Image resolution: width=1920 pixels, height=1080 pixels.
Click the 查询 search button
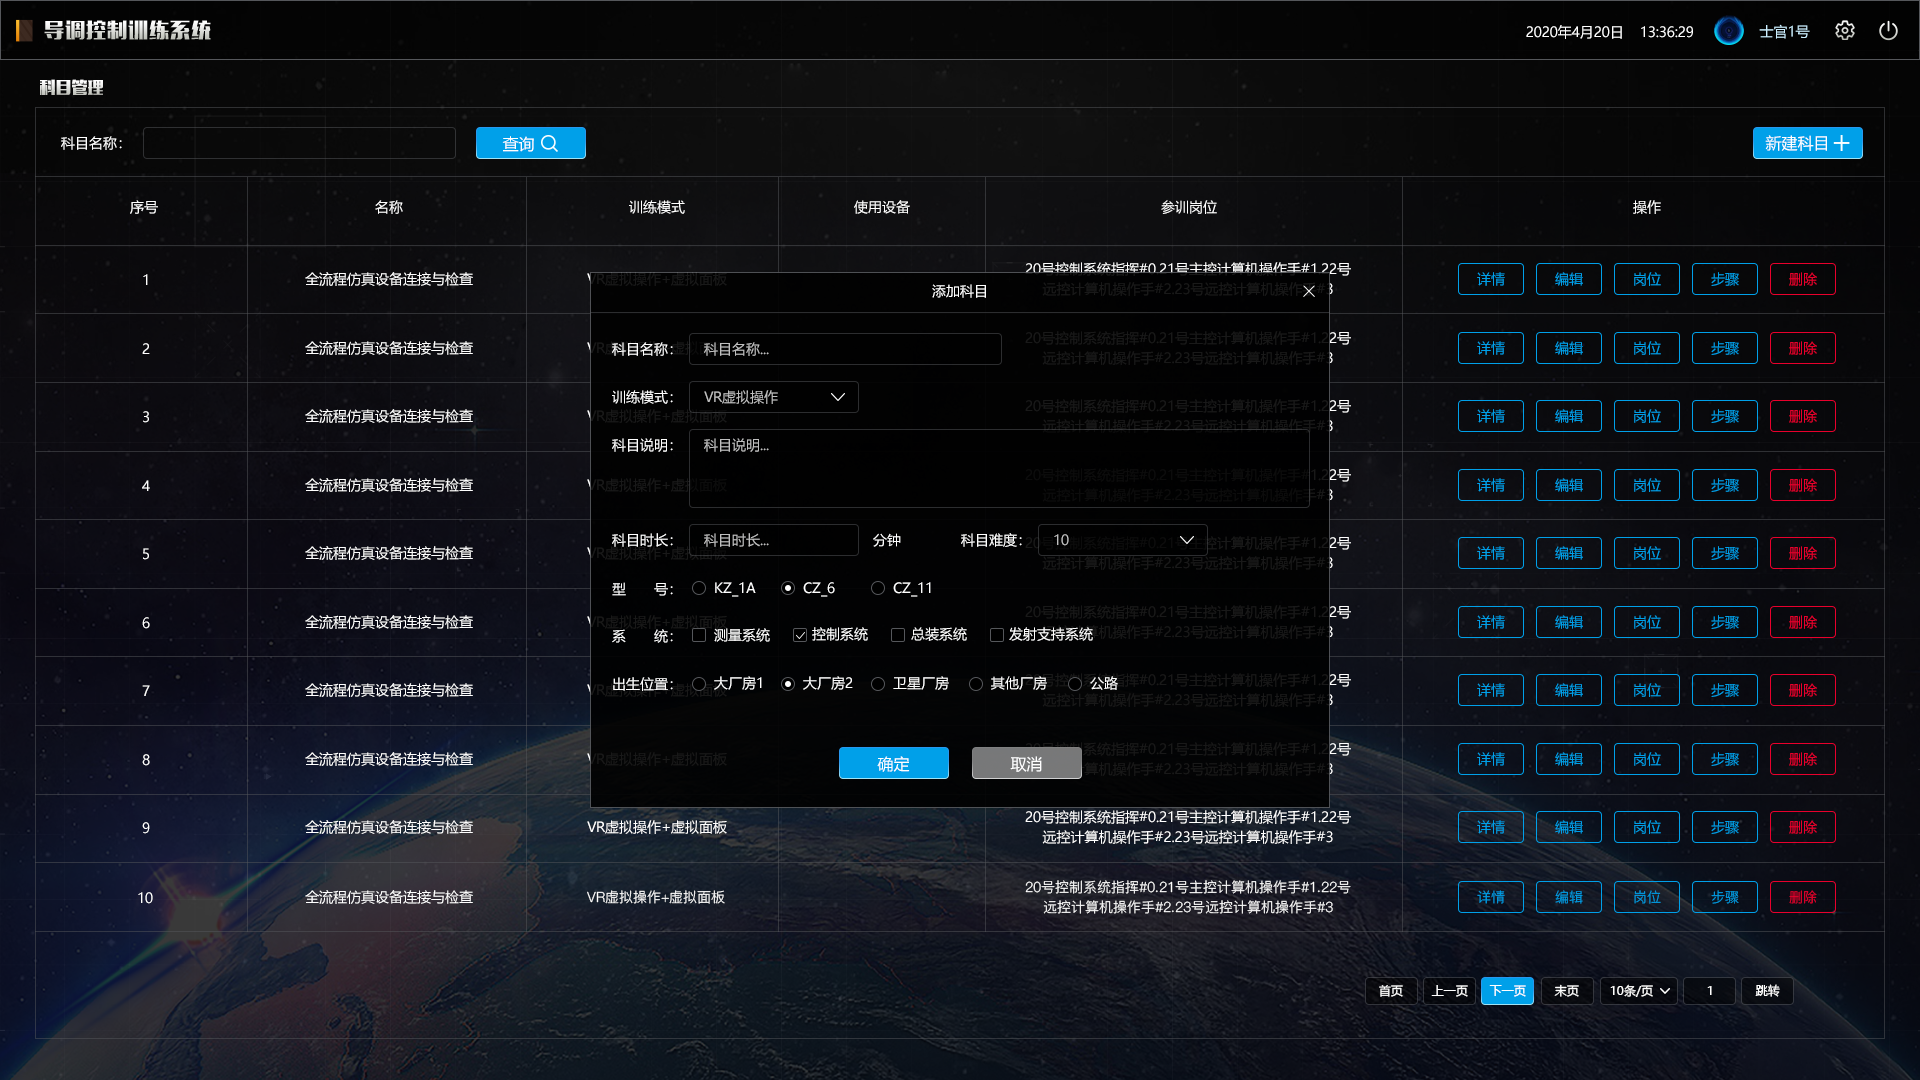tap(530, 143)
